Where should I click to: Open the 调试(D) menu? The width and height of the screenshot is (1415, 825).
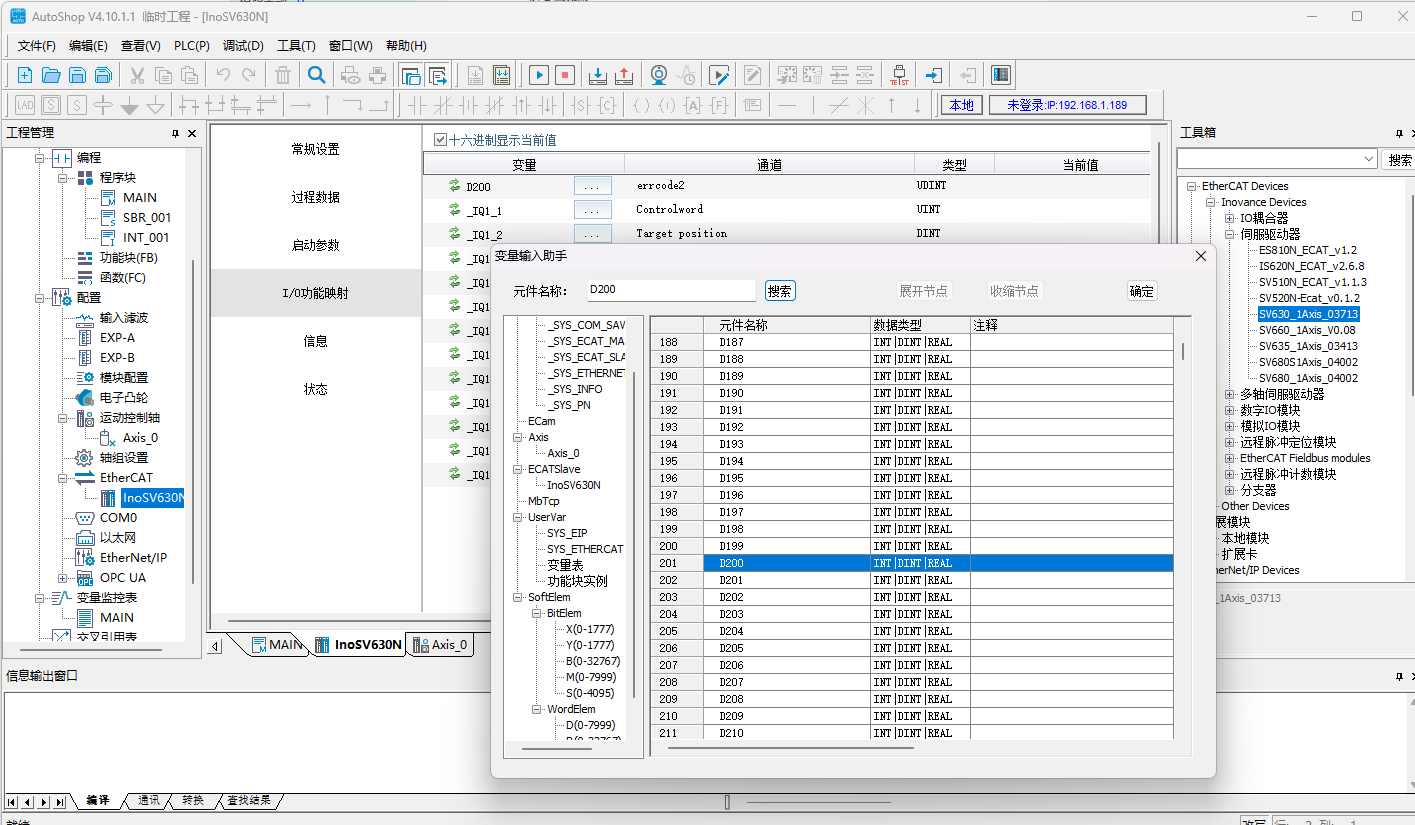pyautogui.click(x=243, y=46)
